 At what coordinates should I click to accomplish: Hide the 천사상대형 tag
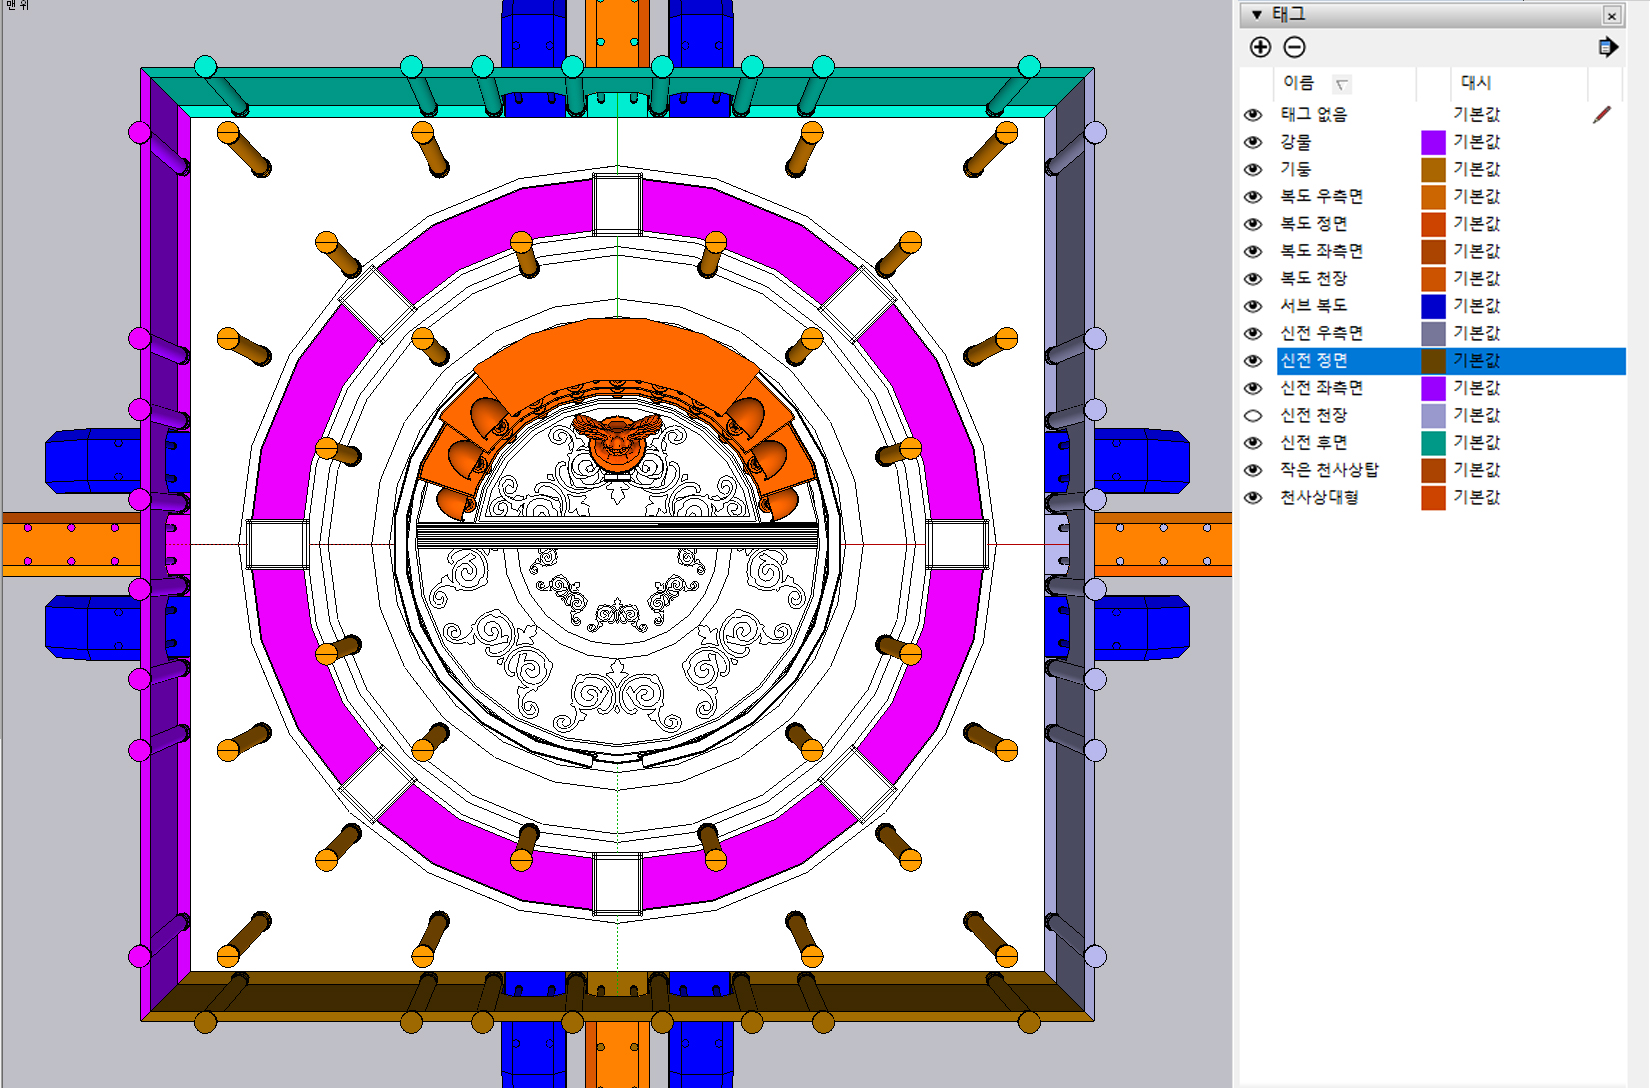(x=1253, y=497)
